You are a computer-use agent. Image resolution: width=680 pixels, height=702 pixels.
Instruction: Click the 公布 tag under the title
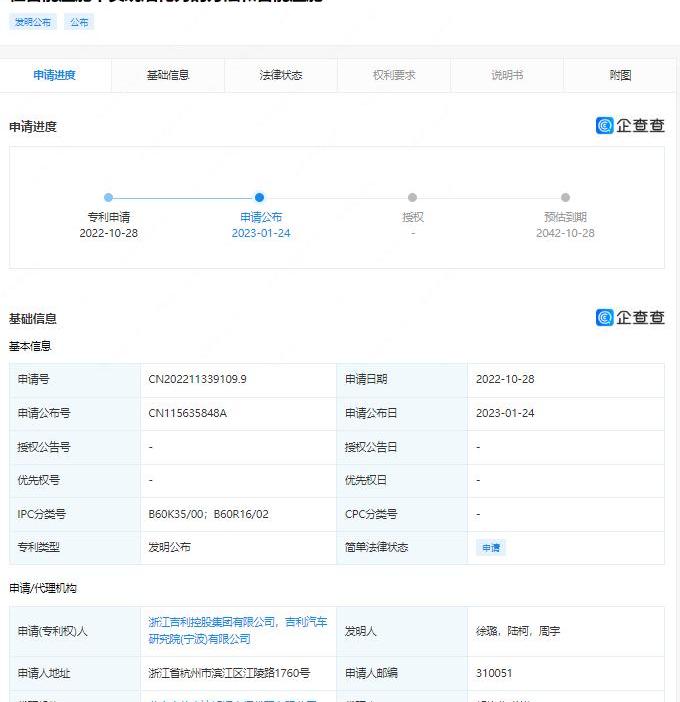coord(79,22)
